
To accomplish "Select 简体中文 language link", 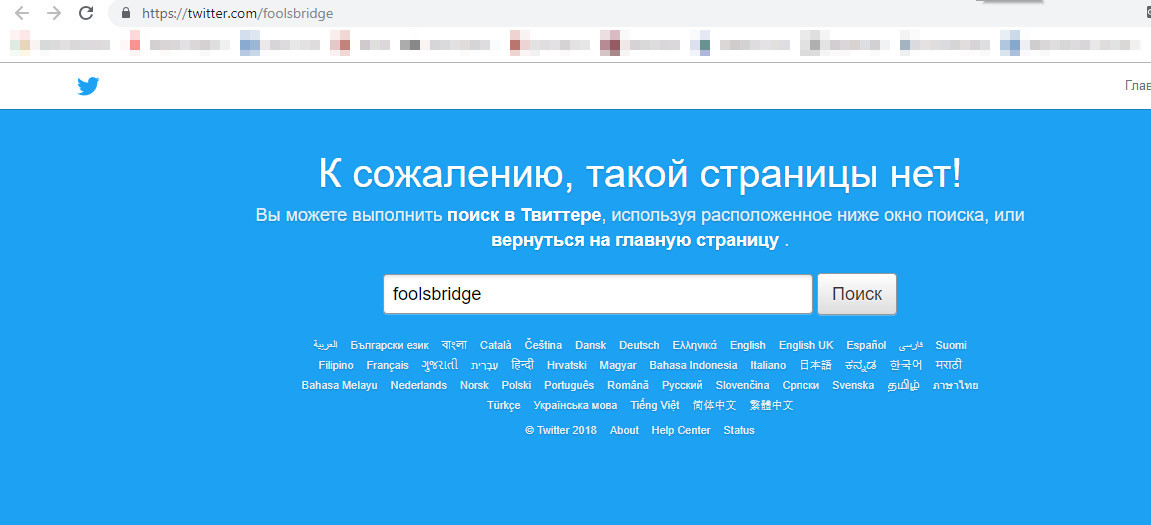I will coord(714,405).
